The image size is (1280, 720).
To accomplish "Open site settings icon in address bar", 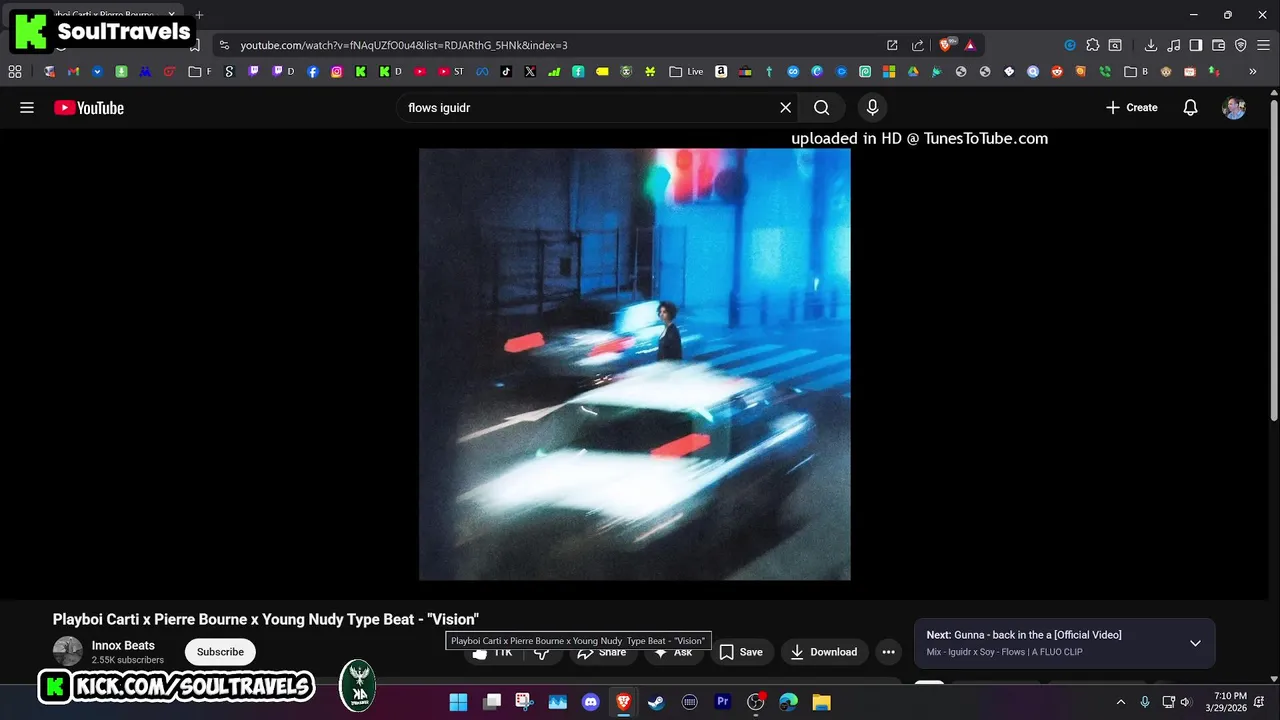I will (224, 45).
